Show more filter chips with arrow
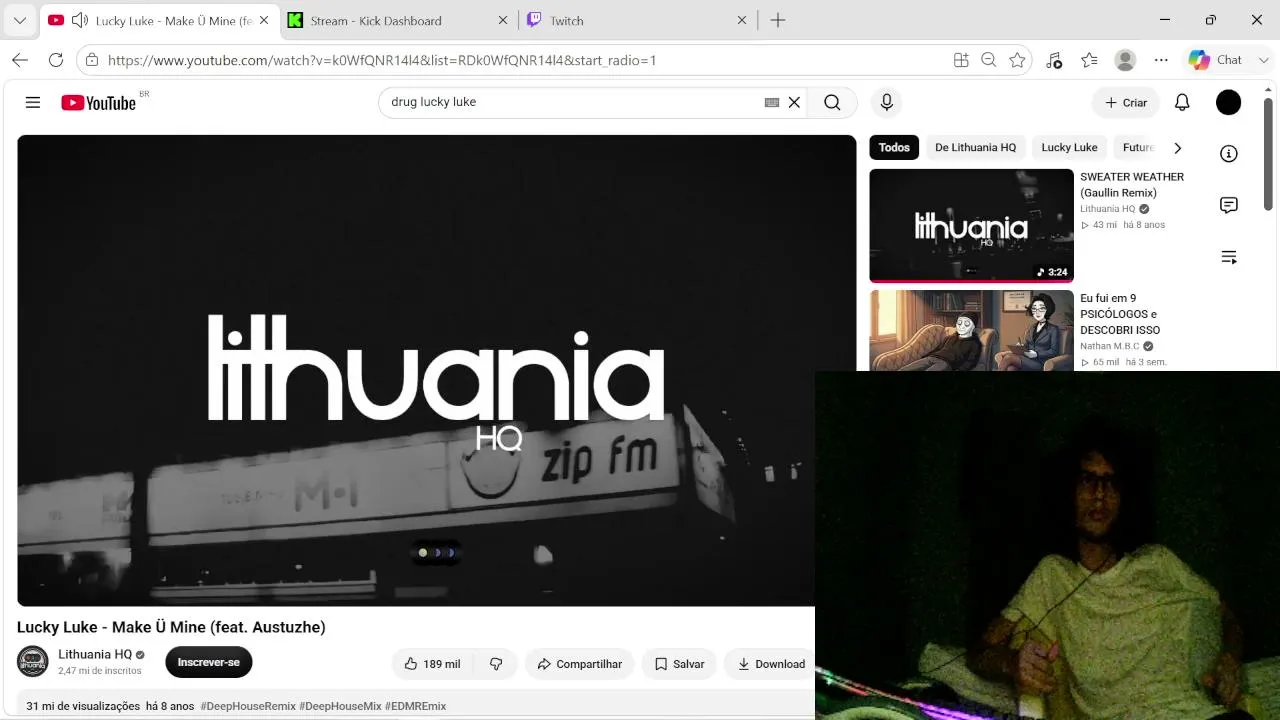 pyautogui.click(x=1177, y=147)
